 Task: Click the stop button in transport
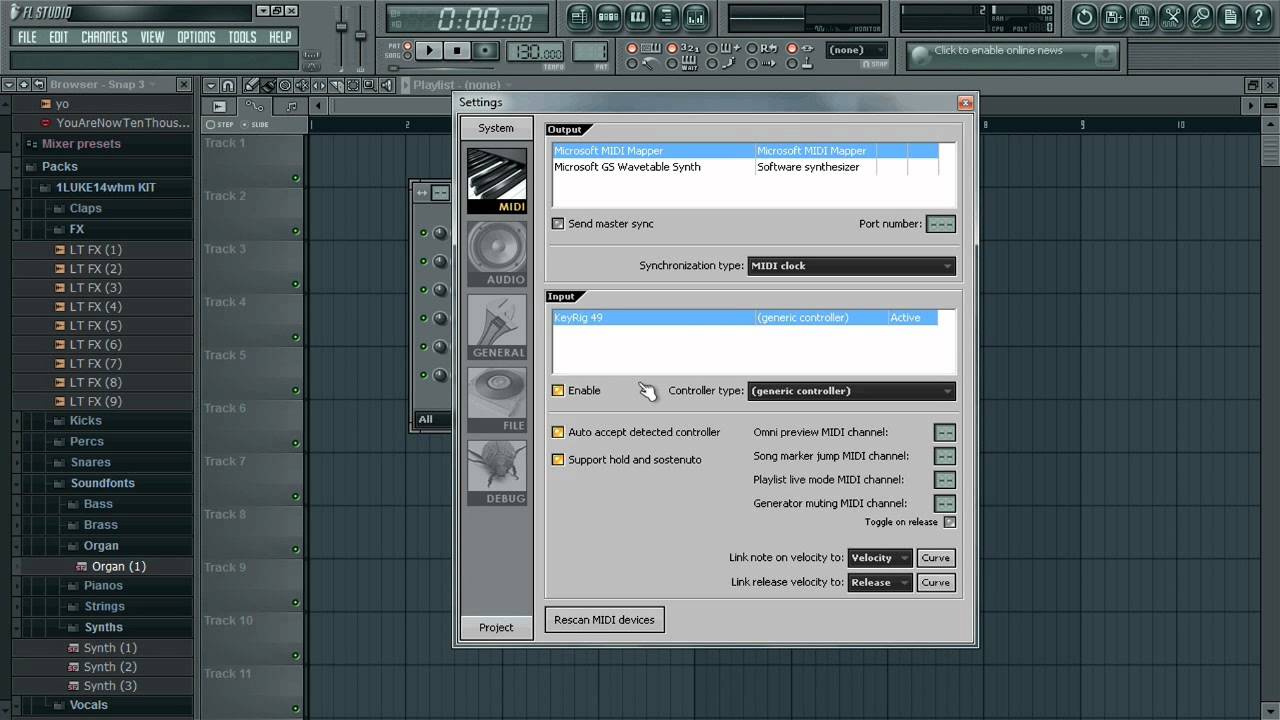pyautogui.click(x=457, y=50)
